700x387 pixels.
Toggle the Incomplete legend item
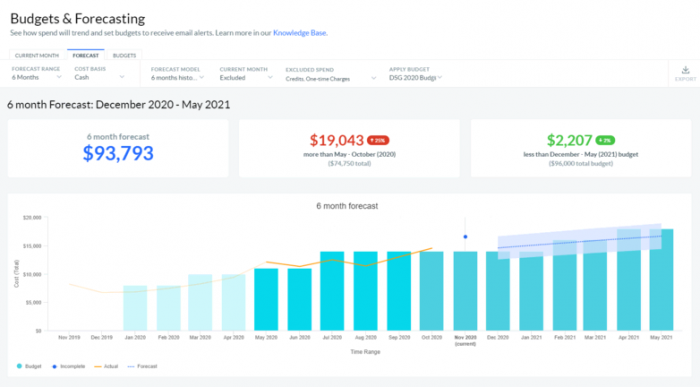click(x=68, y=366)
